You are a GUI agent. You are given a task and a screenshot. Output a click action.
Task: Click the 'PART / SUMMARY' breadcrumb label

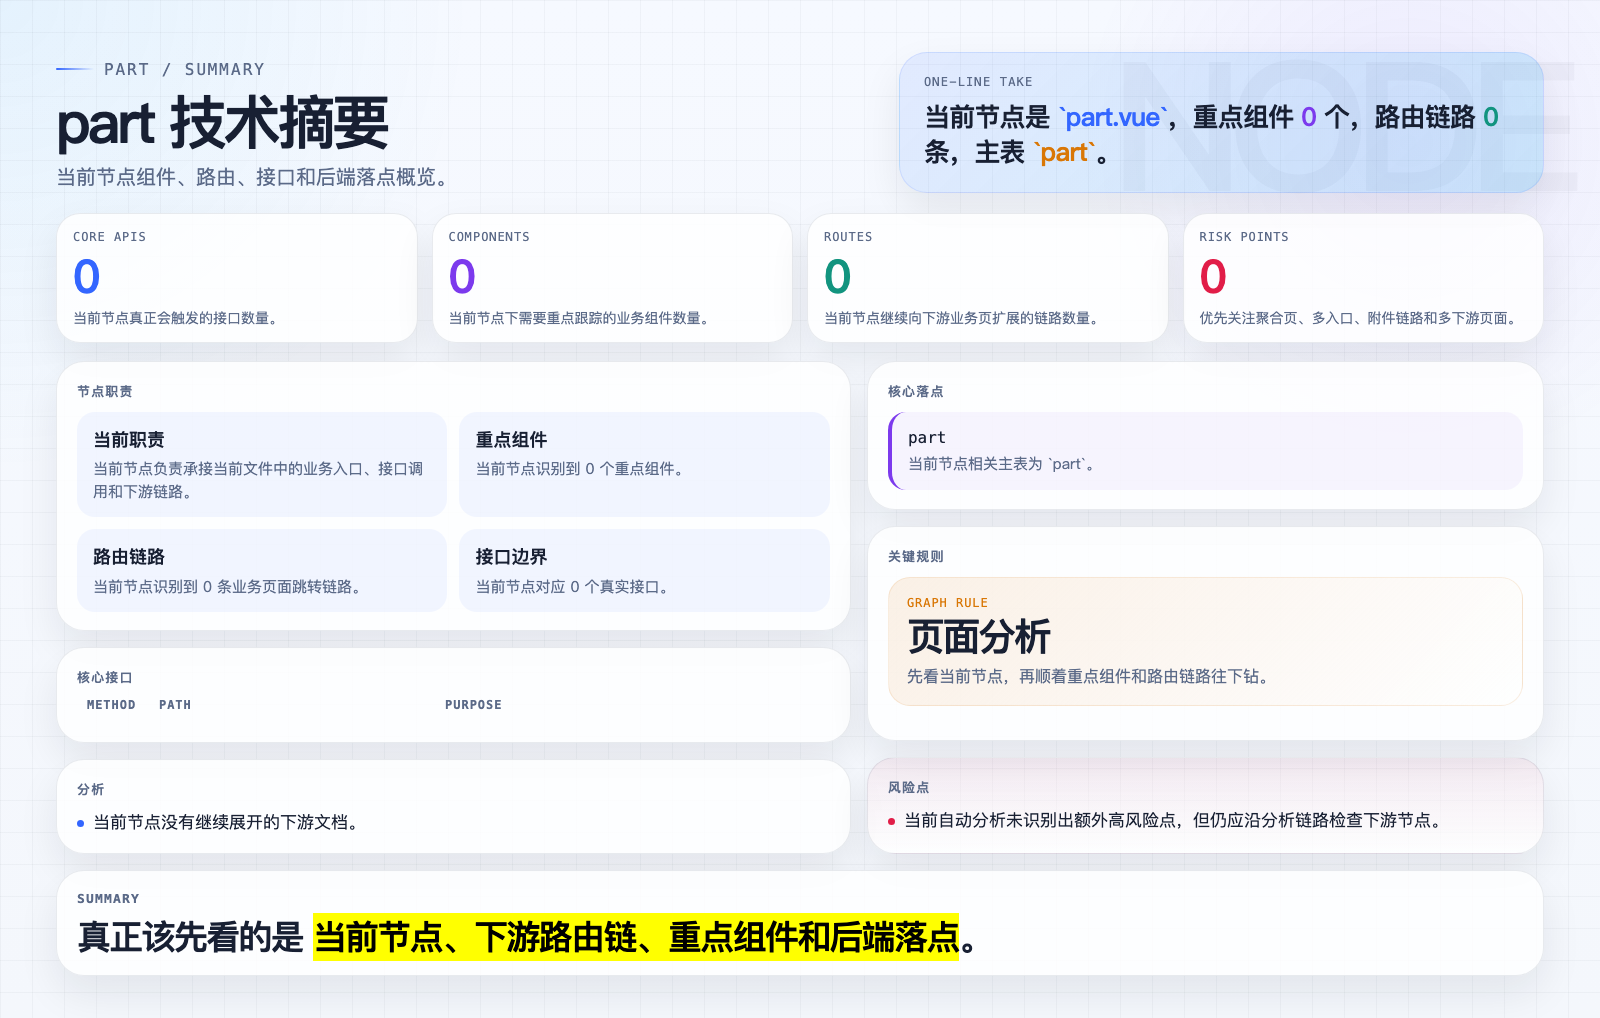point(184,69)
